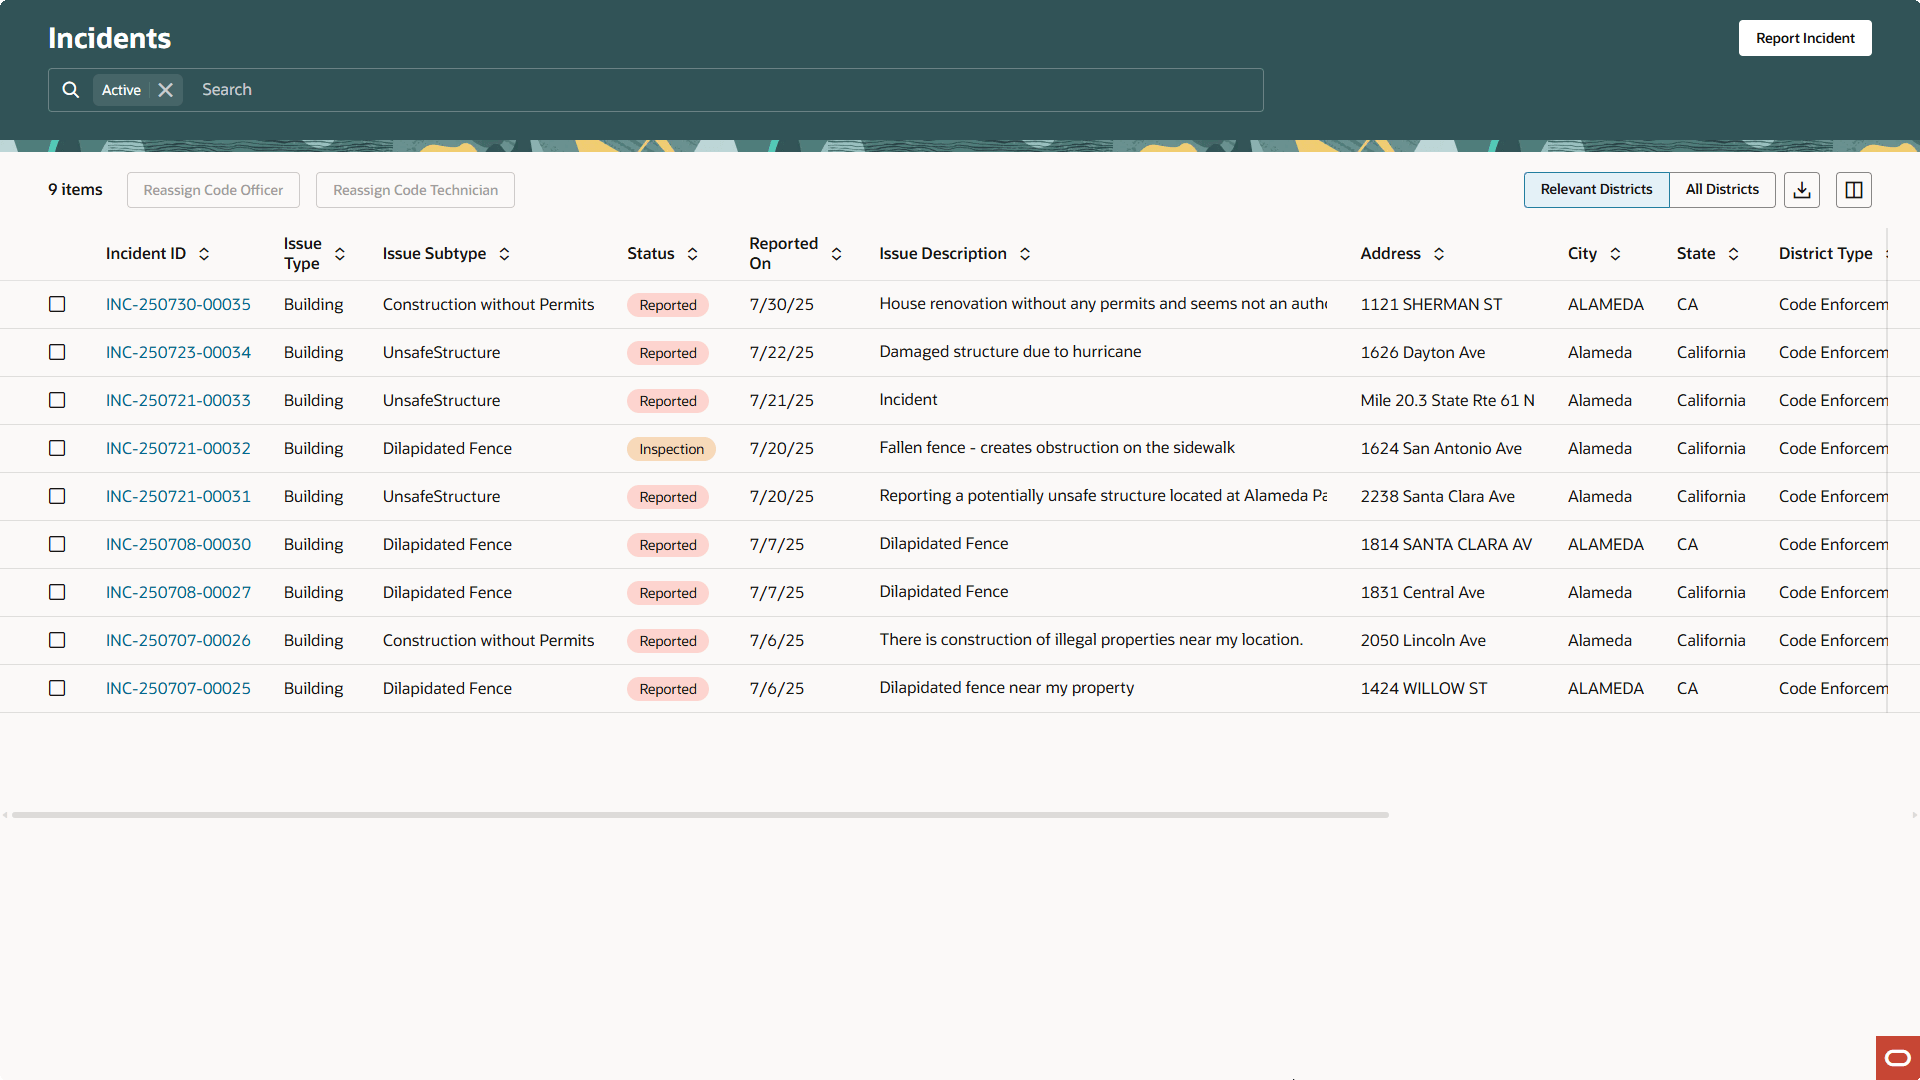
Task: Click the download export icon
Action: click(1801, 190)
